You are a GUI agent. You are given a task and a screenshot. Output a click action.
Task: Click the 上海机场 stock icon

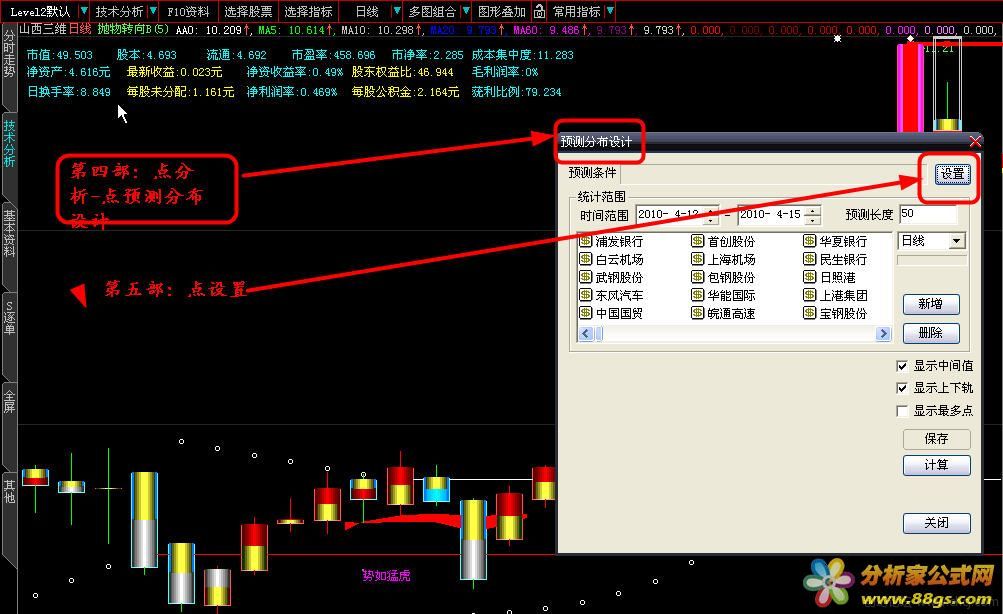pyautogui.click(x=698, y=260)
